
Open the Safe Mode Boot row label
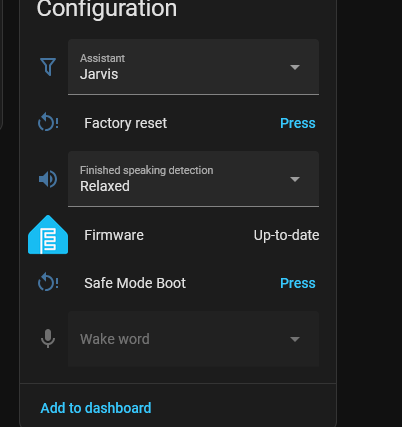pyautogui.click(x=135, y=283)
